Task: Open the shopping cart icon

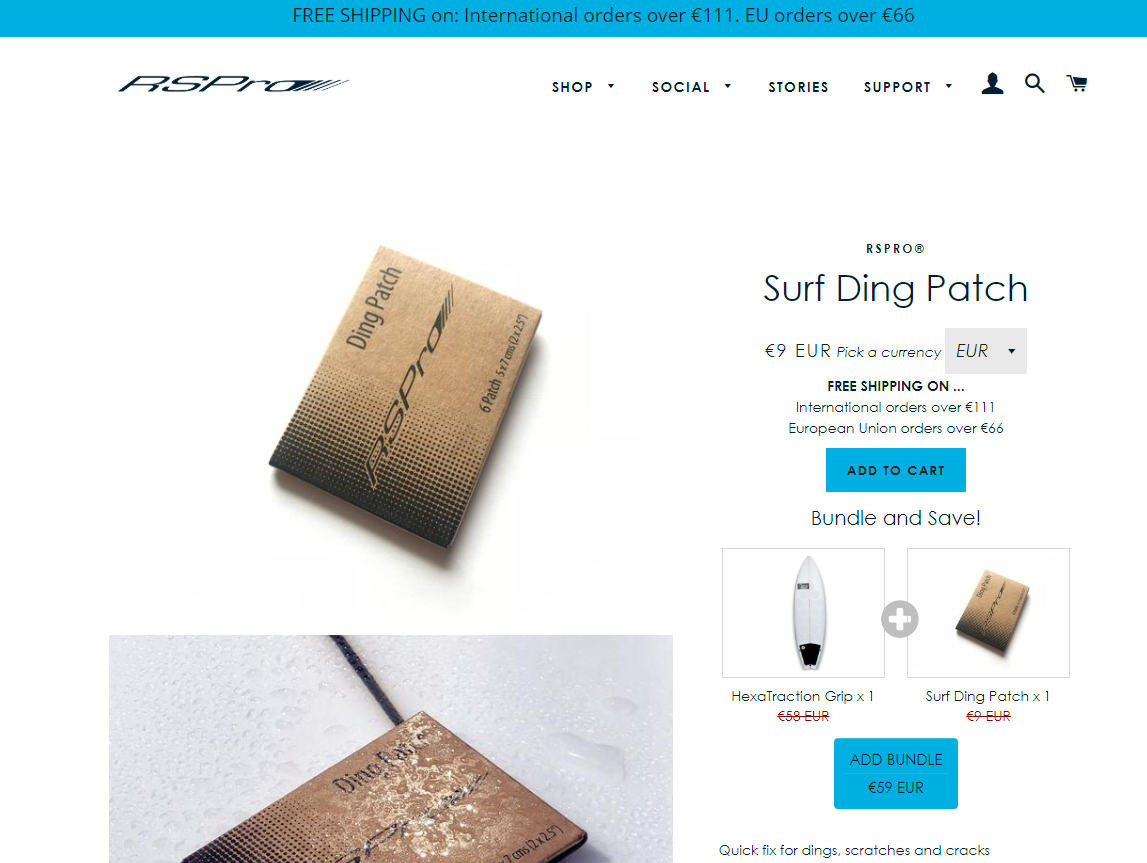Action: pyautogui.click(x=1077, y=83)
